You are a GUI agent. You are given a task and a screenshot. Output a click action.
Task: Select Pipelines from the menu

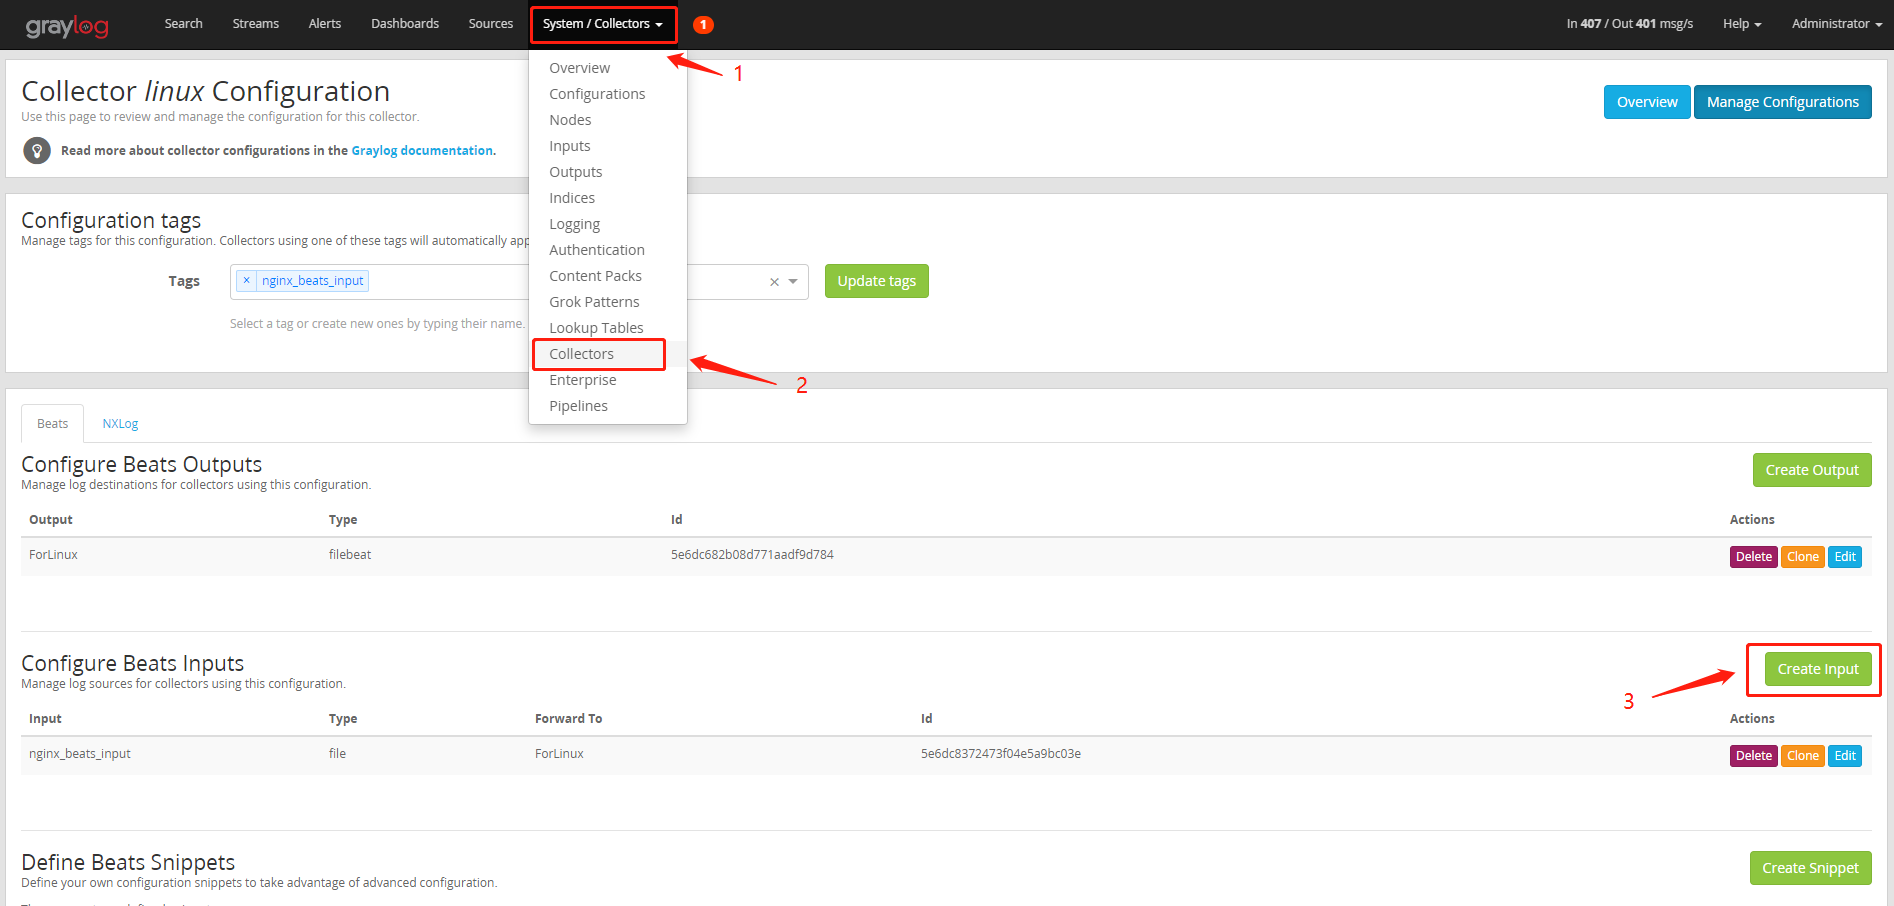click(x=578, y=405)
